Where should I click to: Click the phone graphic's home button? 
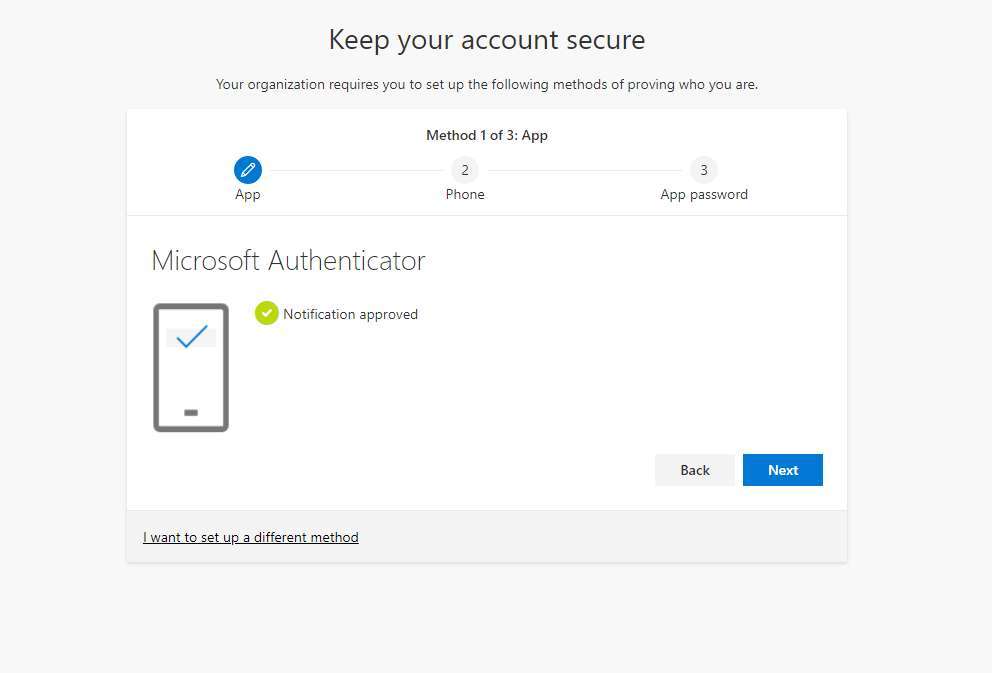[191, 412]
